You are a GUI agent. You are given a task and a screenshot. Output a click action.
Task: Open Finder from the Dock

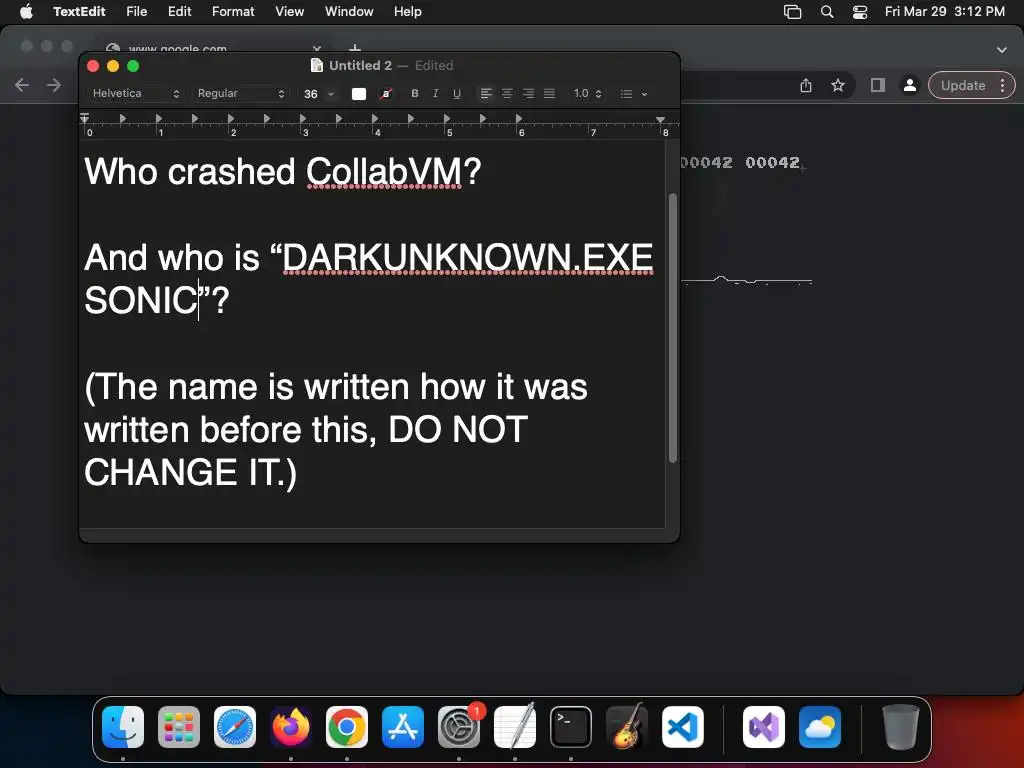(x=123, y=727)
